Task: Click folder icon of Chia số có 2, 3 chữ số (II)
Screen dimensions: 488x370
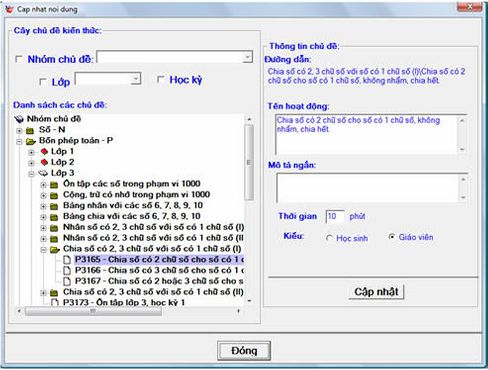Action: pos(54,293)
